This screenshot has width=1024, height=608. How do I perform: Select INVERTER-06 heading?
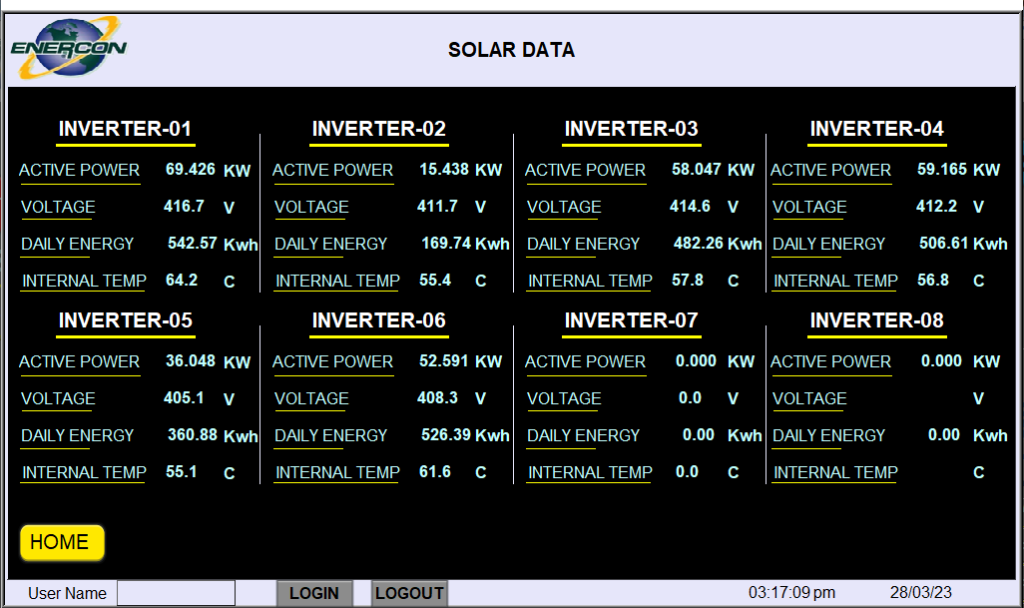(378, 320)
